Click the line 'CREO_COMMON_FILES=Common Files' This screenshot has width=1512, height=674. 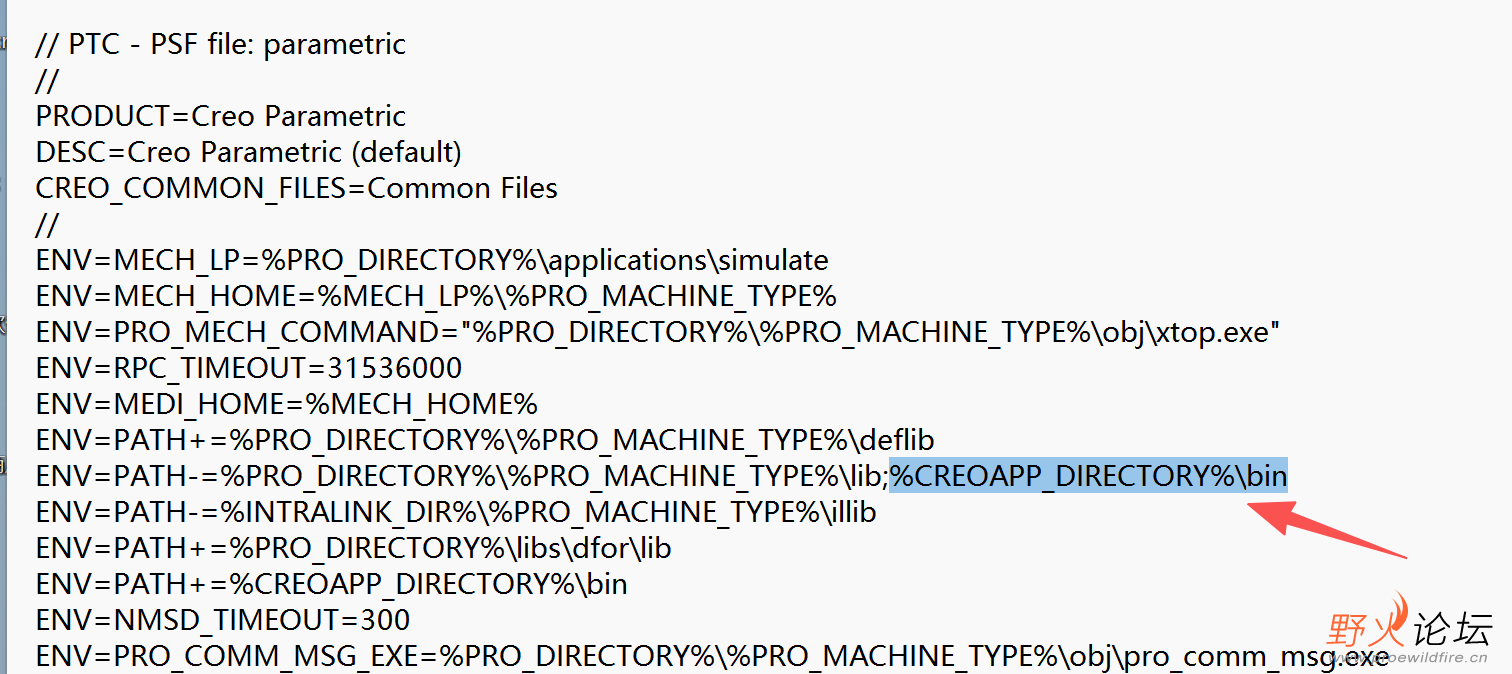pyautogui.click(x=296, y=188)
